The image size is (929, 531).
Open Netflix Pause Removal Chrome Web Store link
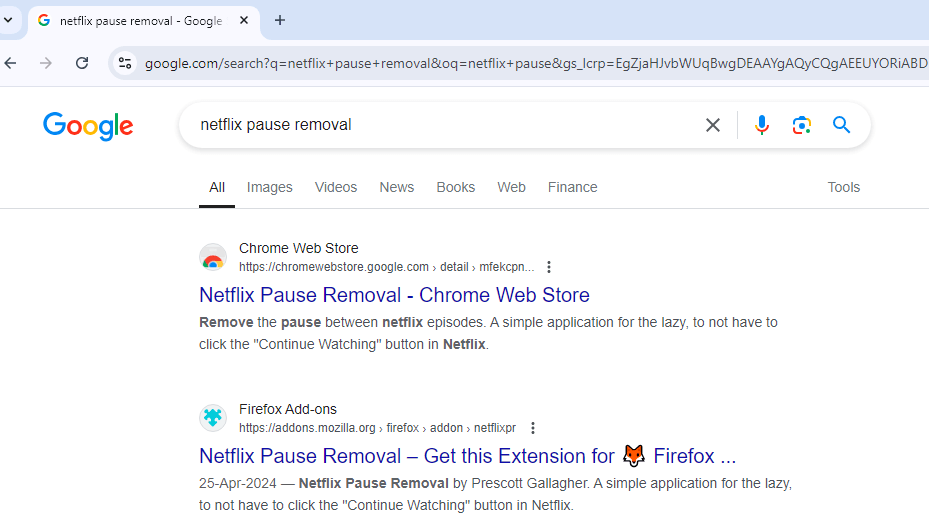click(394, 295)
